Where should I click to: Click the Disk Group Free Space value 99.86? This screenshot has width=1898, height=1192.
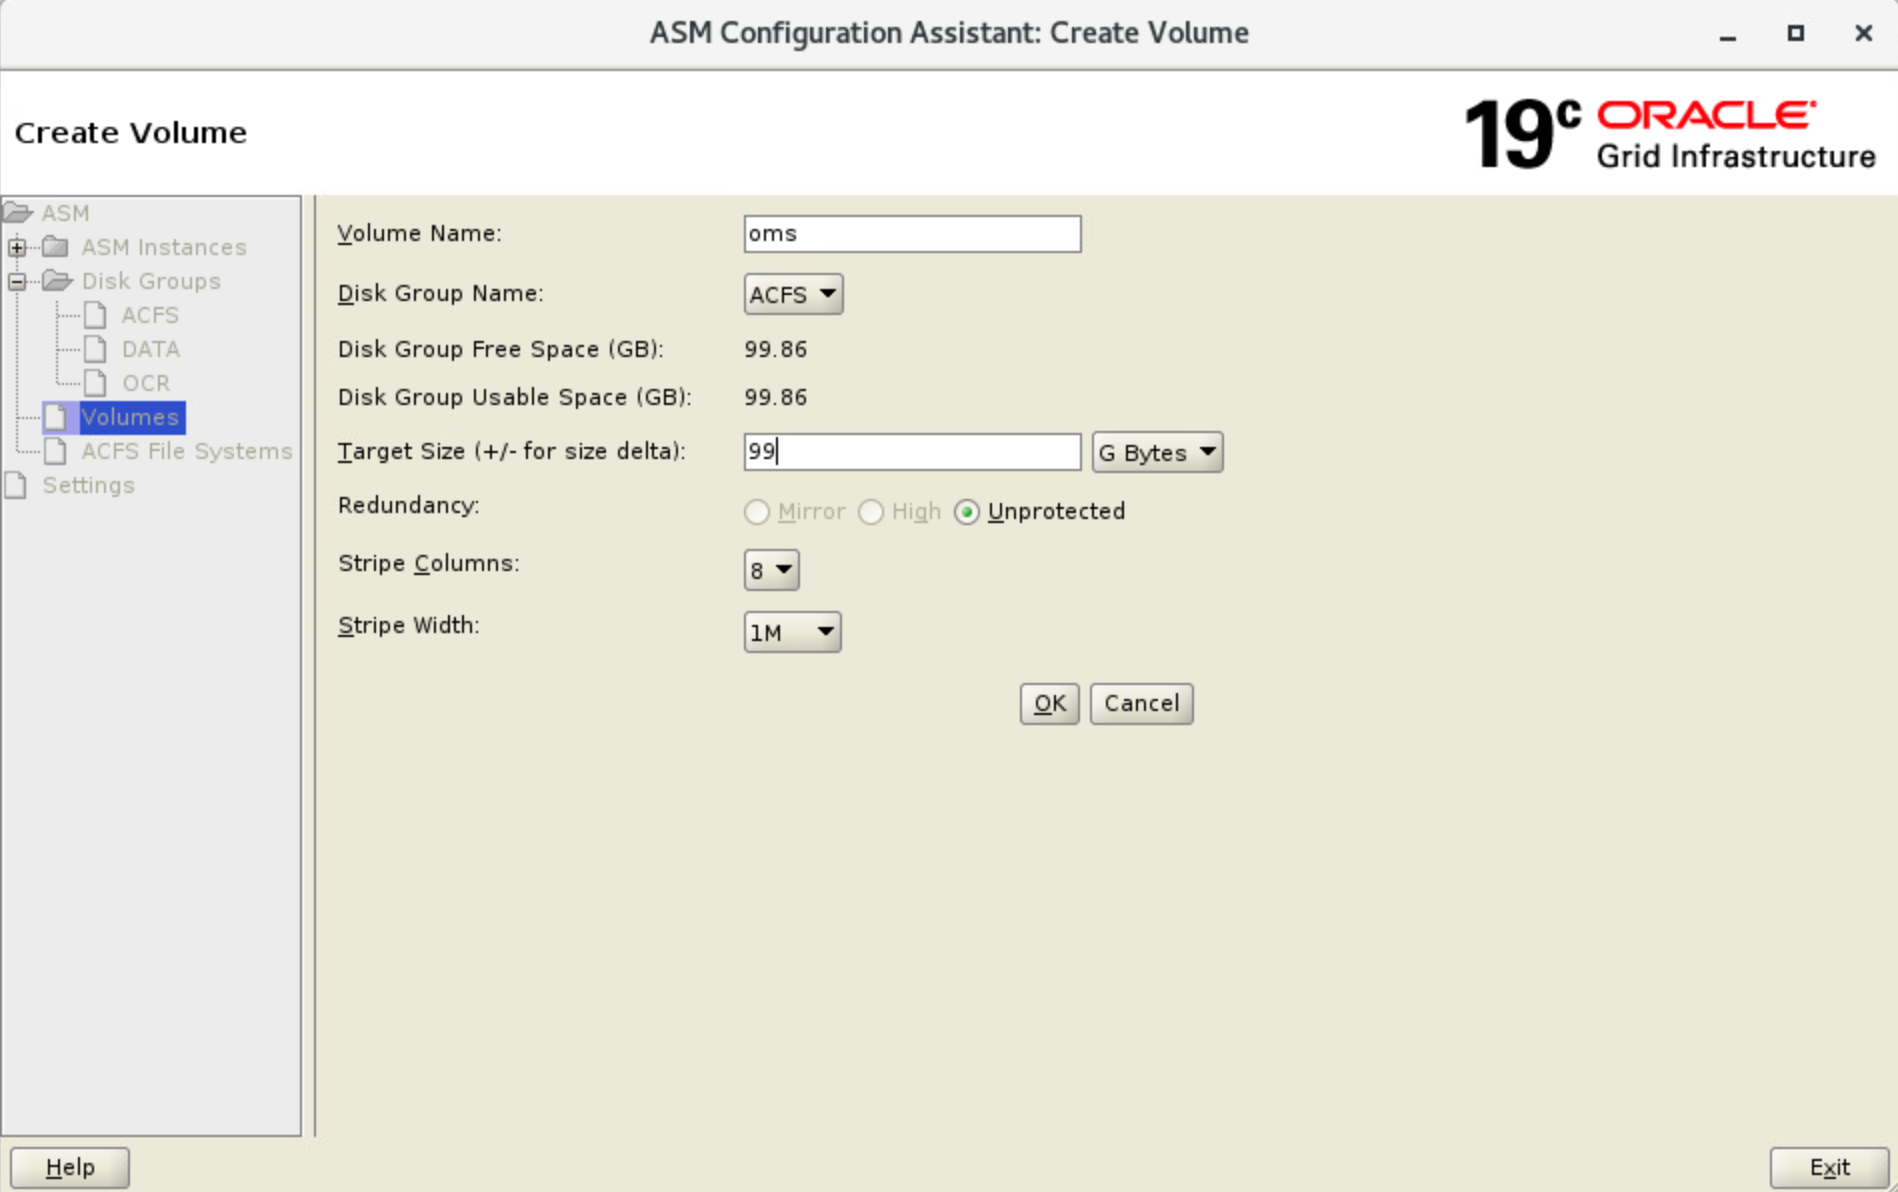click(x=776, y=349)
